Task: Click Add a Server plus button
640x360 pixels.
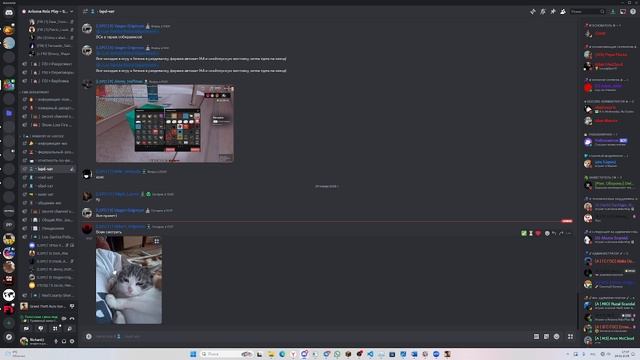Action: click(9, 323)
